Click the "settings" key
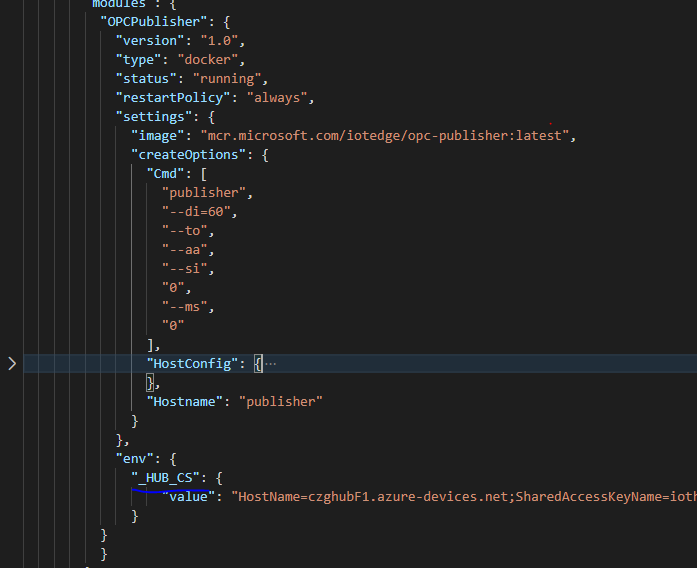The image size is (697, 568). [x=154, y=117]
